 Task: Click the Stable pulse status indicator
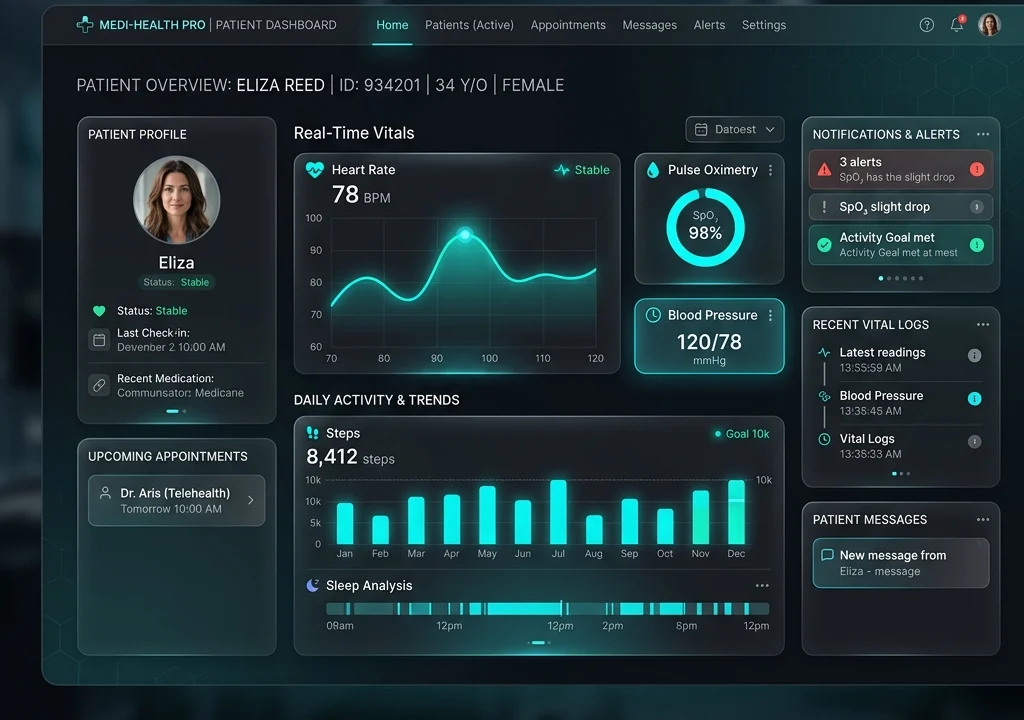(x=582, y=170)
